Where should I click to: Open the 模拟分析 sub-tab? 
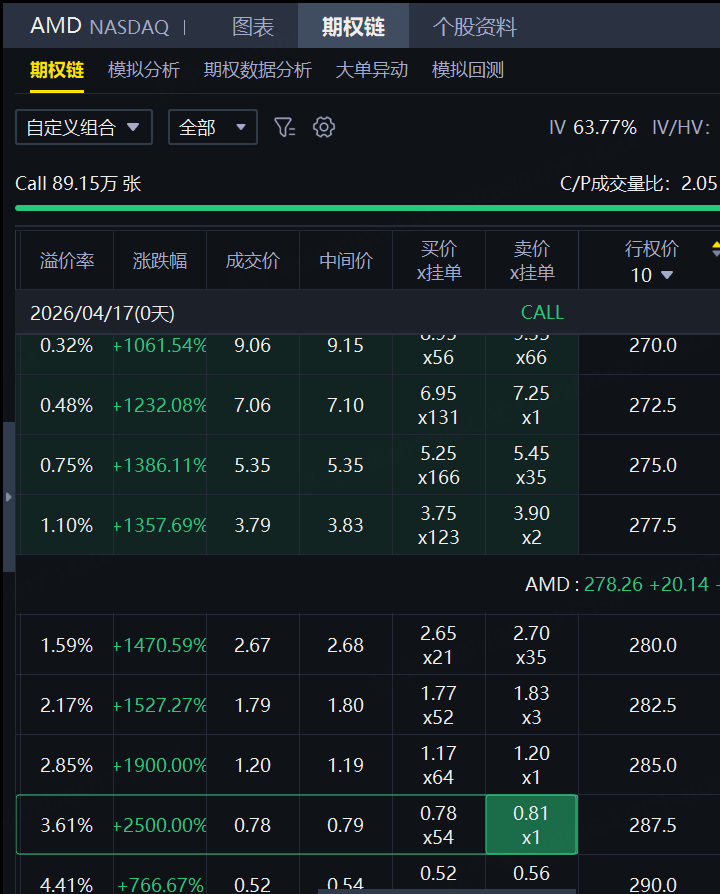point(144,70)
